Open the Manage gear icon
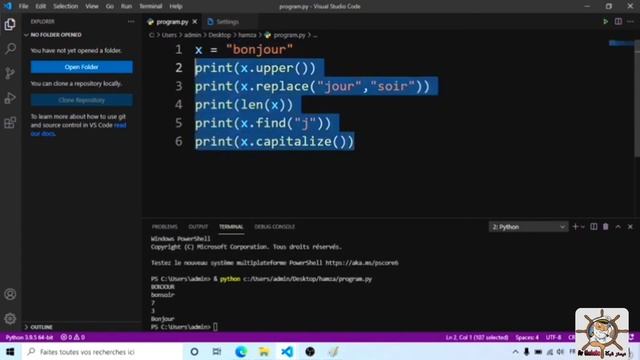 pos(10,318)
